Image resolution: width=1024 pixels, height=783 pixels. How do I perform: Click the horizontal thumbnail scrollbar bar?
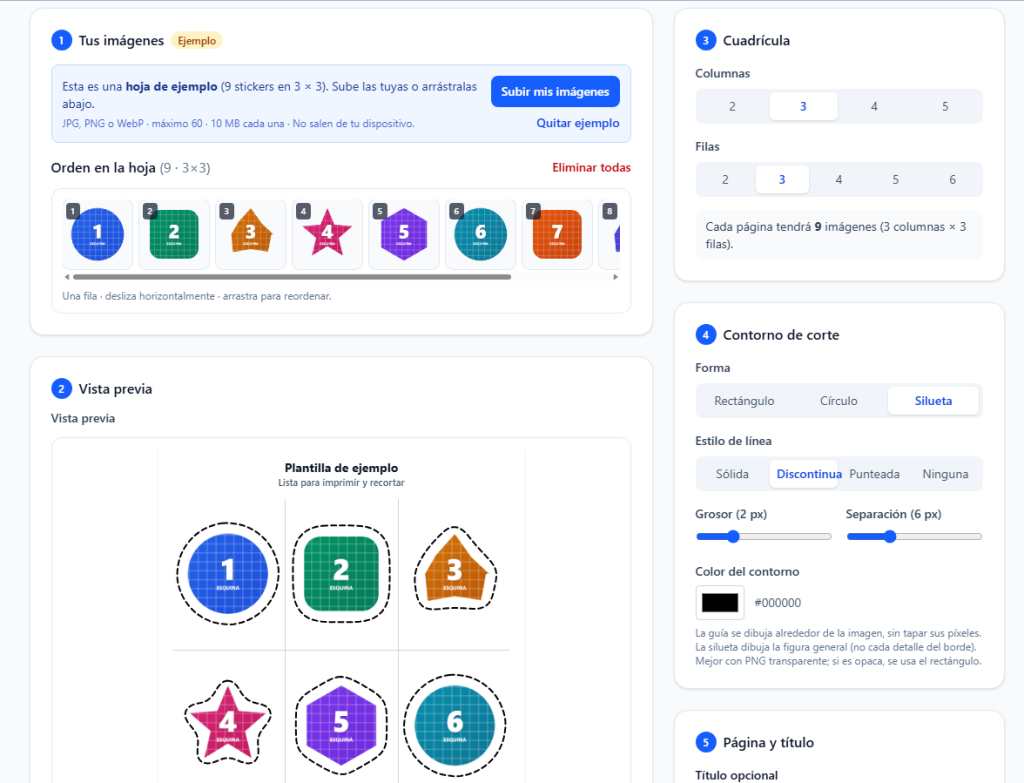coord(292,277)
